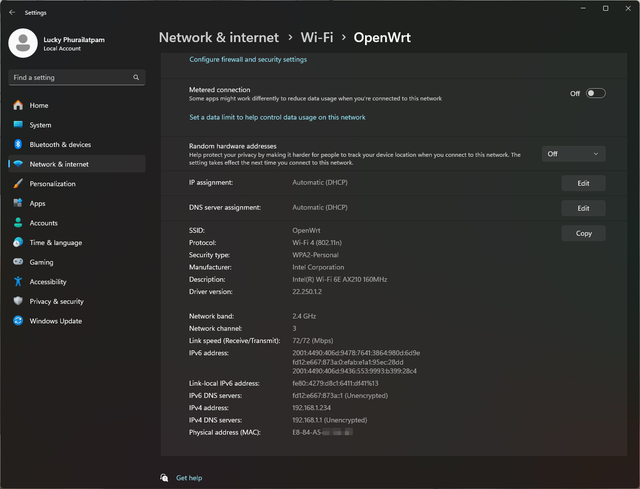Go to the Wi-Fi breadcrumb
Viewport: 640px width, 489px height.
tap(316, 38)
